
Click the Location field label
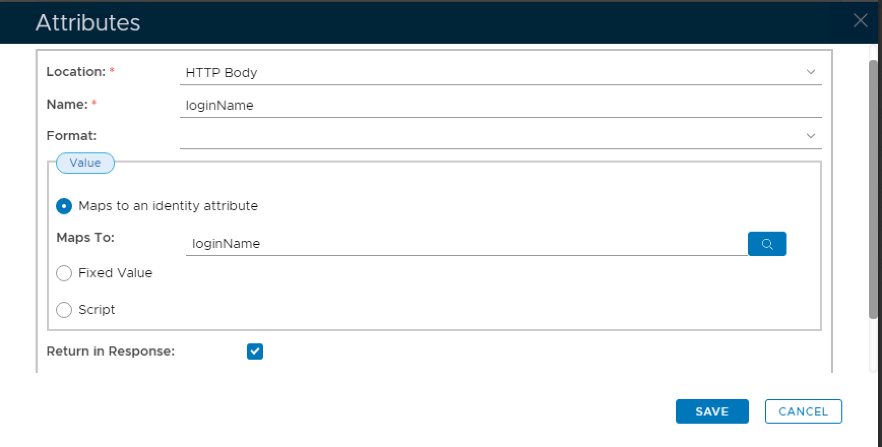click(76, 72)
